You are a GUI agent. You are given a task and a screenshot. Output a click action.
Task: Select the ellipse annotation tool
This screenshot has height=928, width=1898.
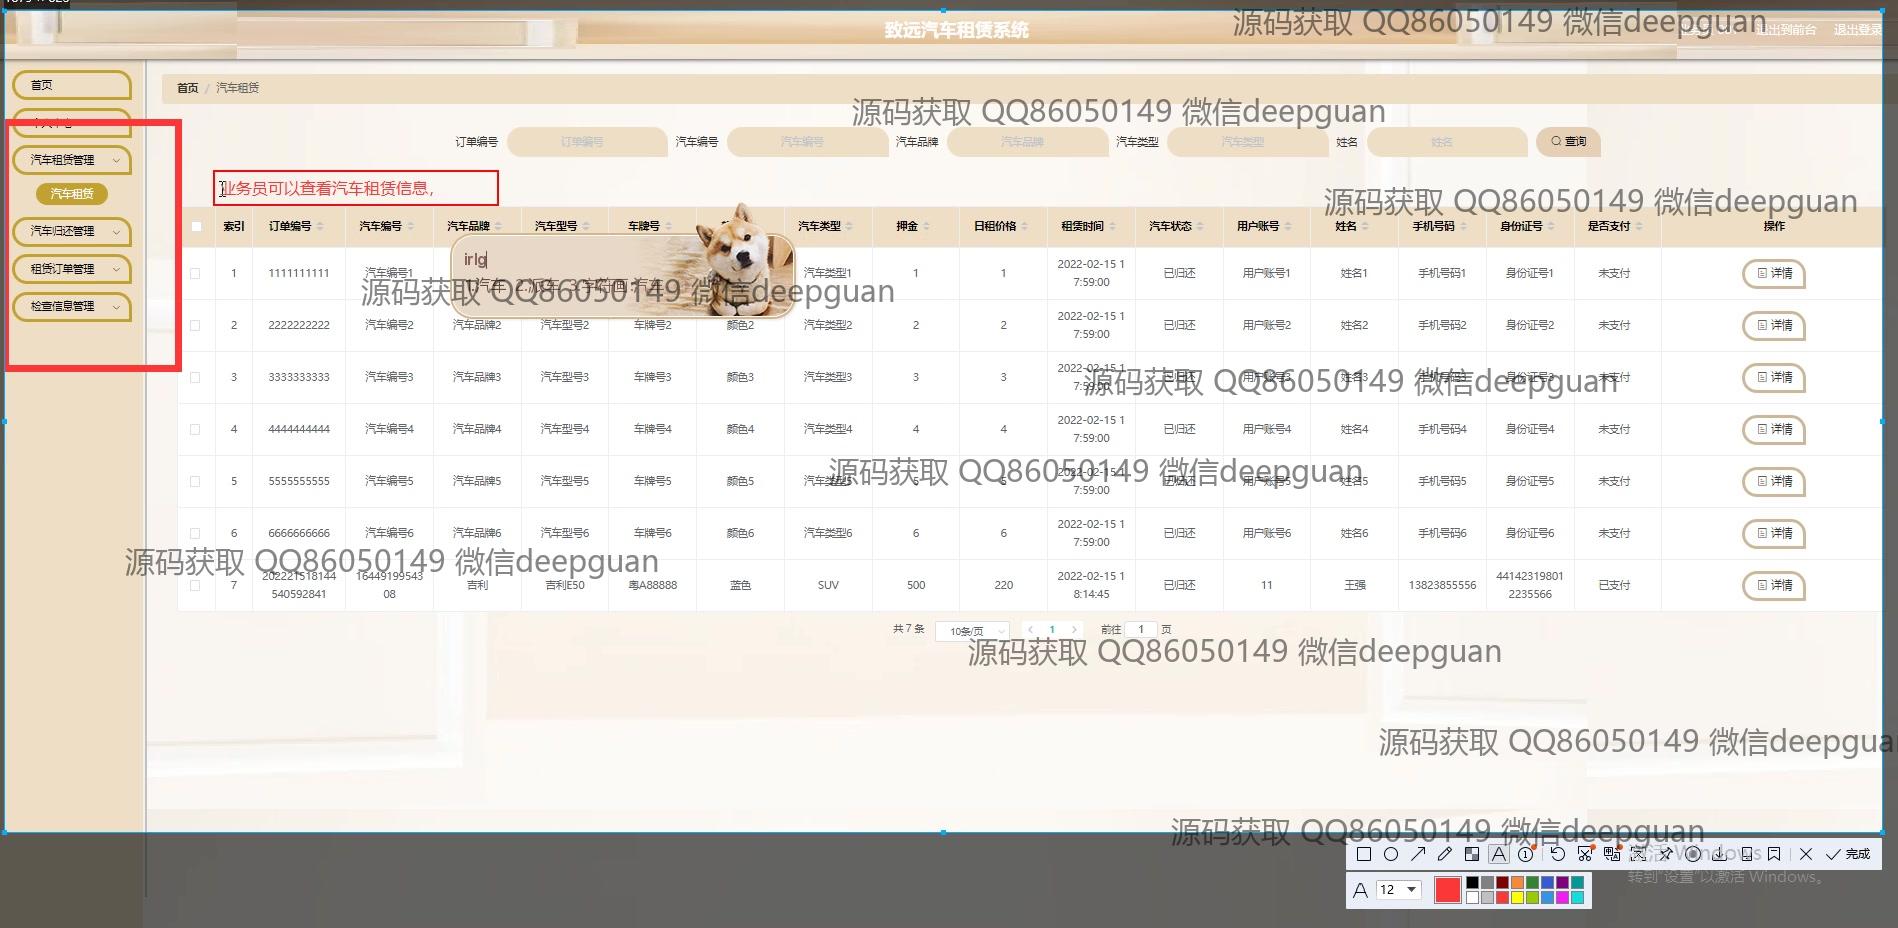pyautogui.click(x=1390, y=854)
